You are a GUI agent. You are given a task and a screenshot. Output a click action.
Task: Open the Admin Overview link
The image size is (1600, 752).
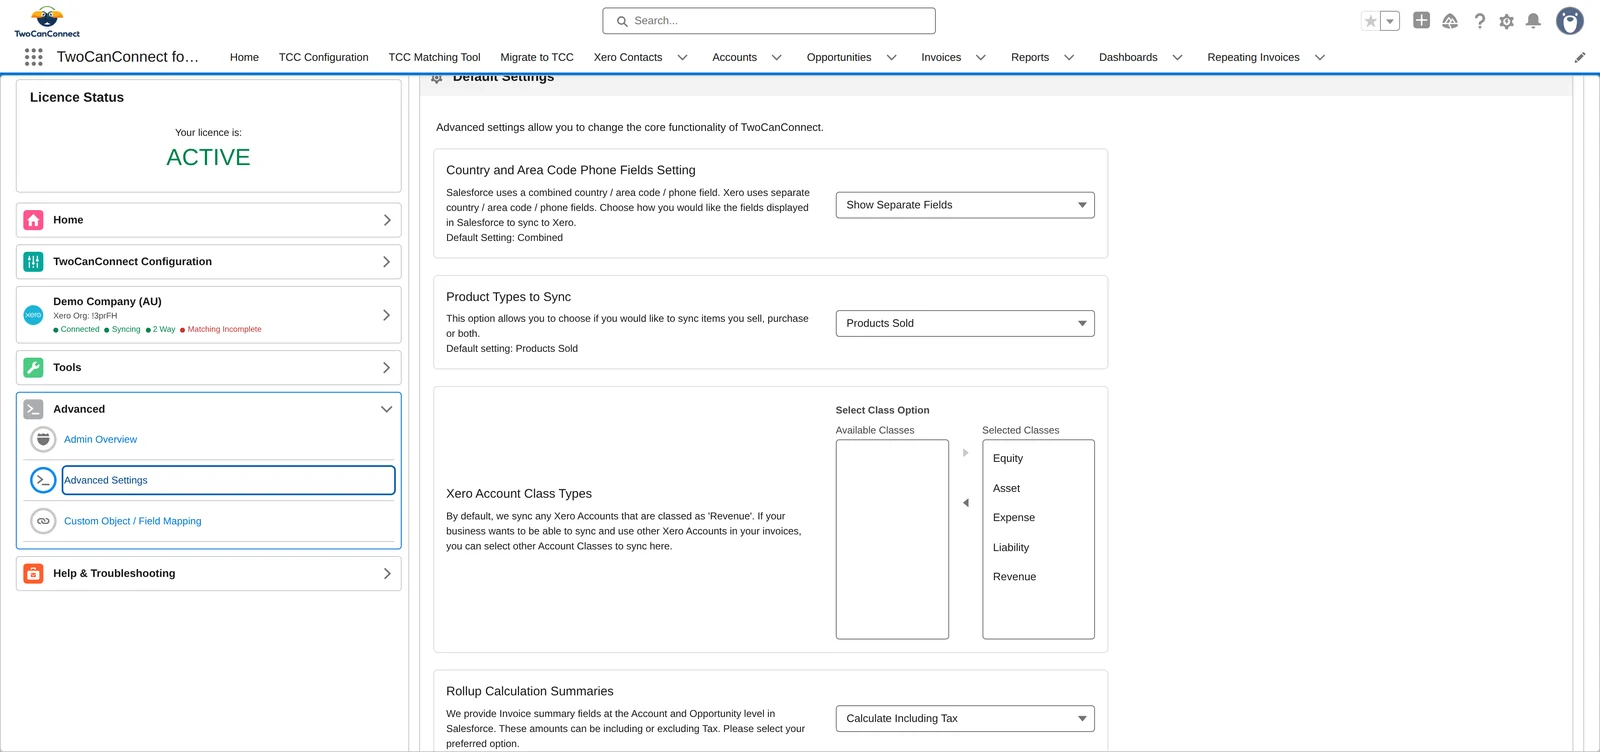[100, 440]
